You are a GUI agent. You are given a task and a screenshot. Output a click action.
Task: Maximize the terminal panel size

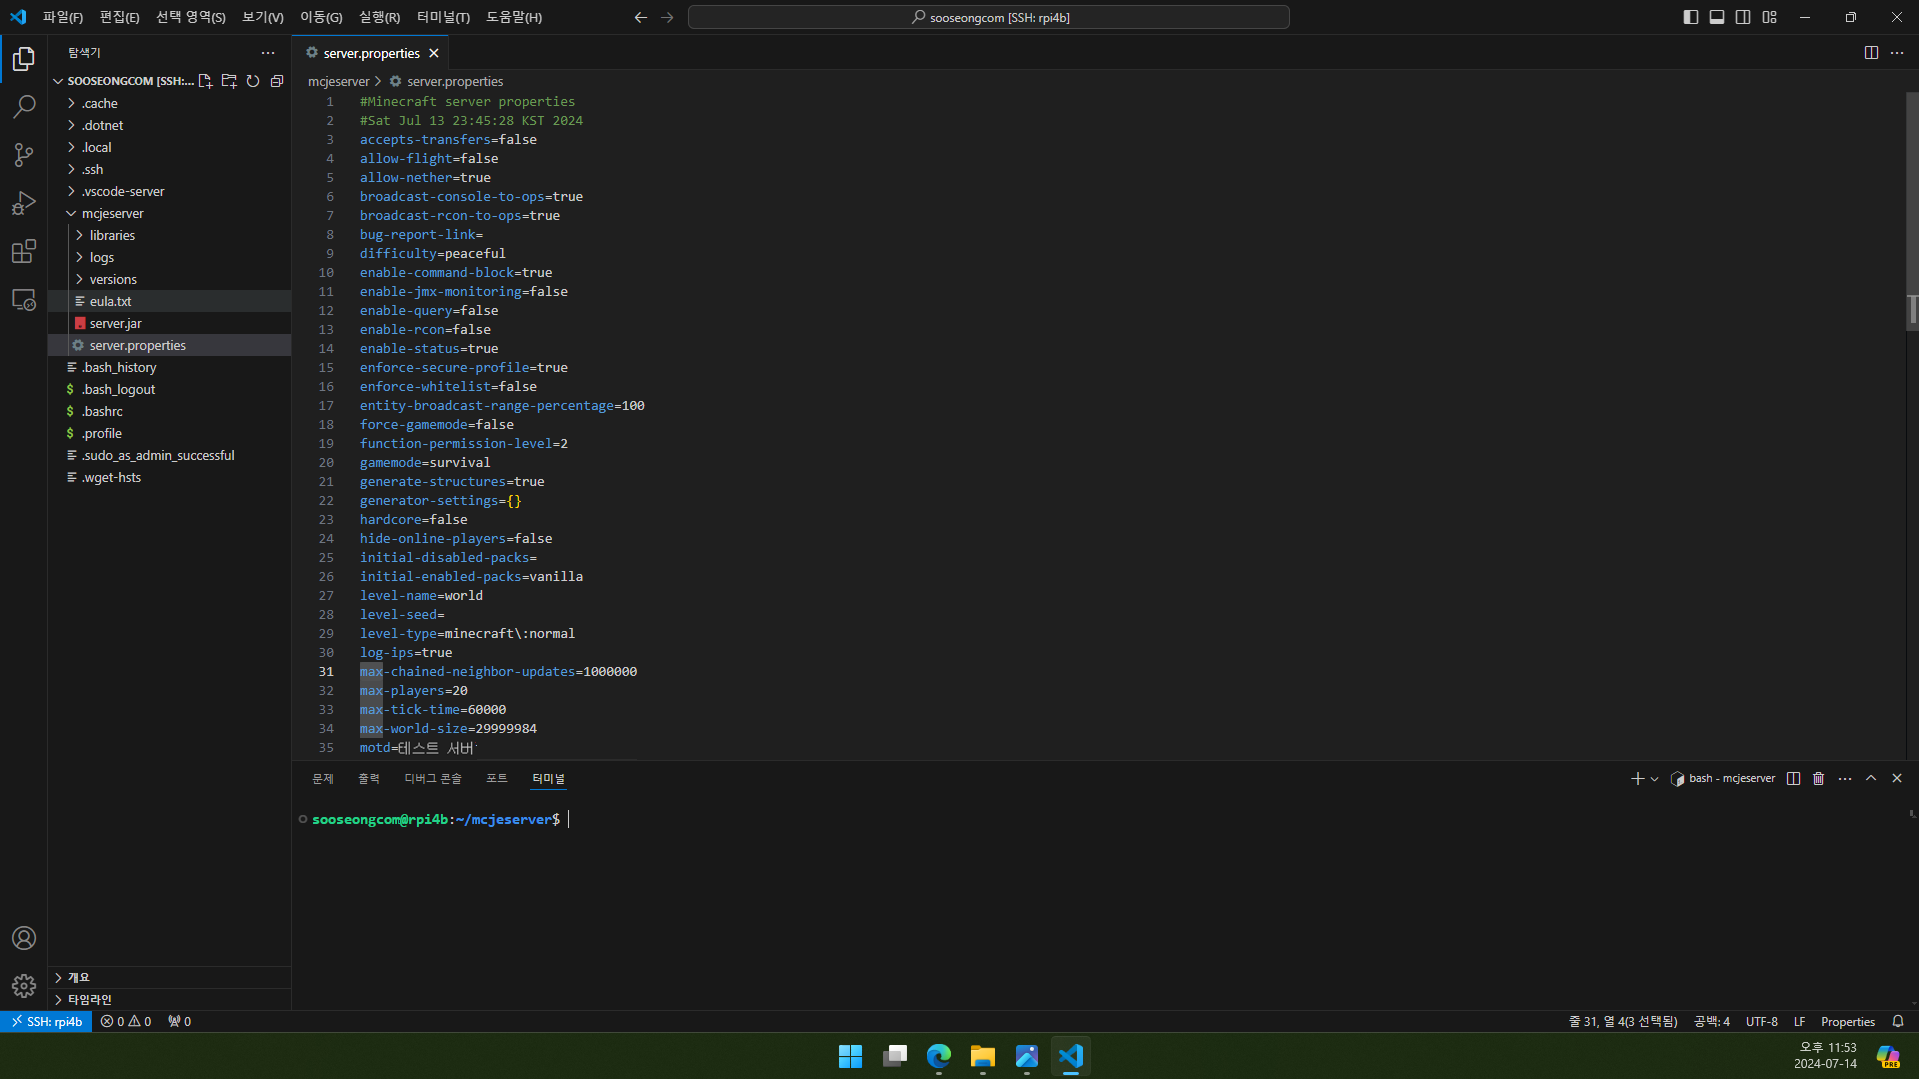pyautogui.click(x=1871, y=778)
